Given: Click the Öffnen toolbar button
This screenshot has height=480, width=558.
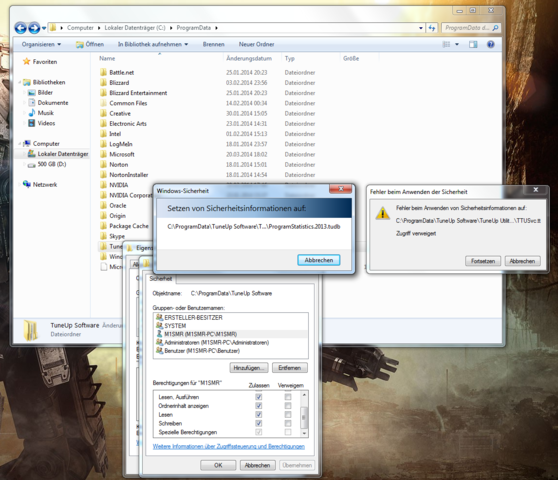Looking at the screenshot, I should pos(90,44).
